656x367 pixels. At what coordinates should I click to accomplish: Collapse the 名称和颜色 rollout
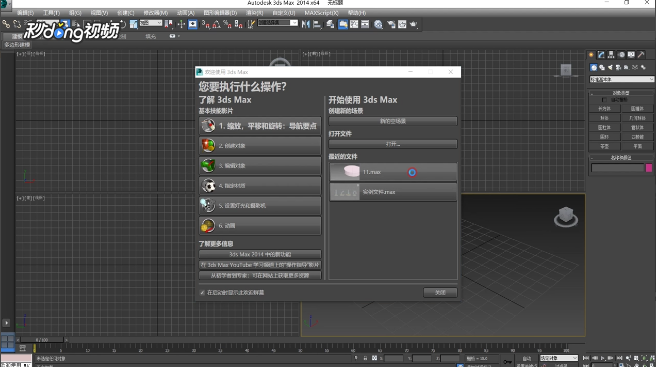point(621,158)
